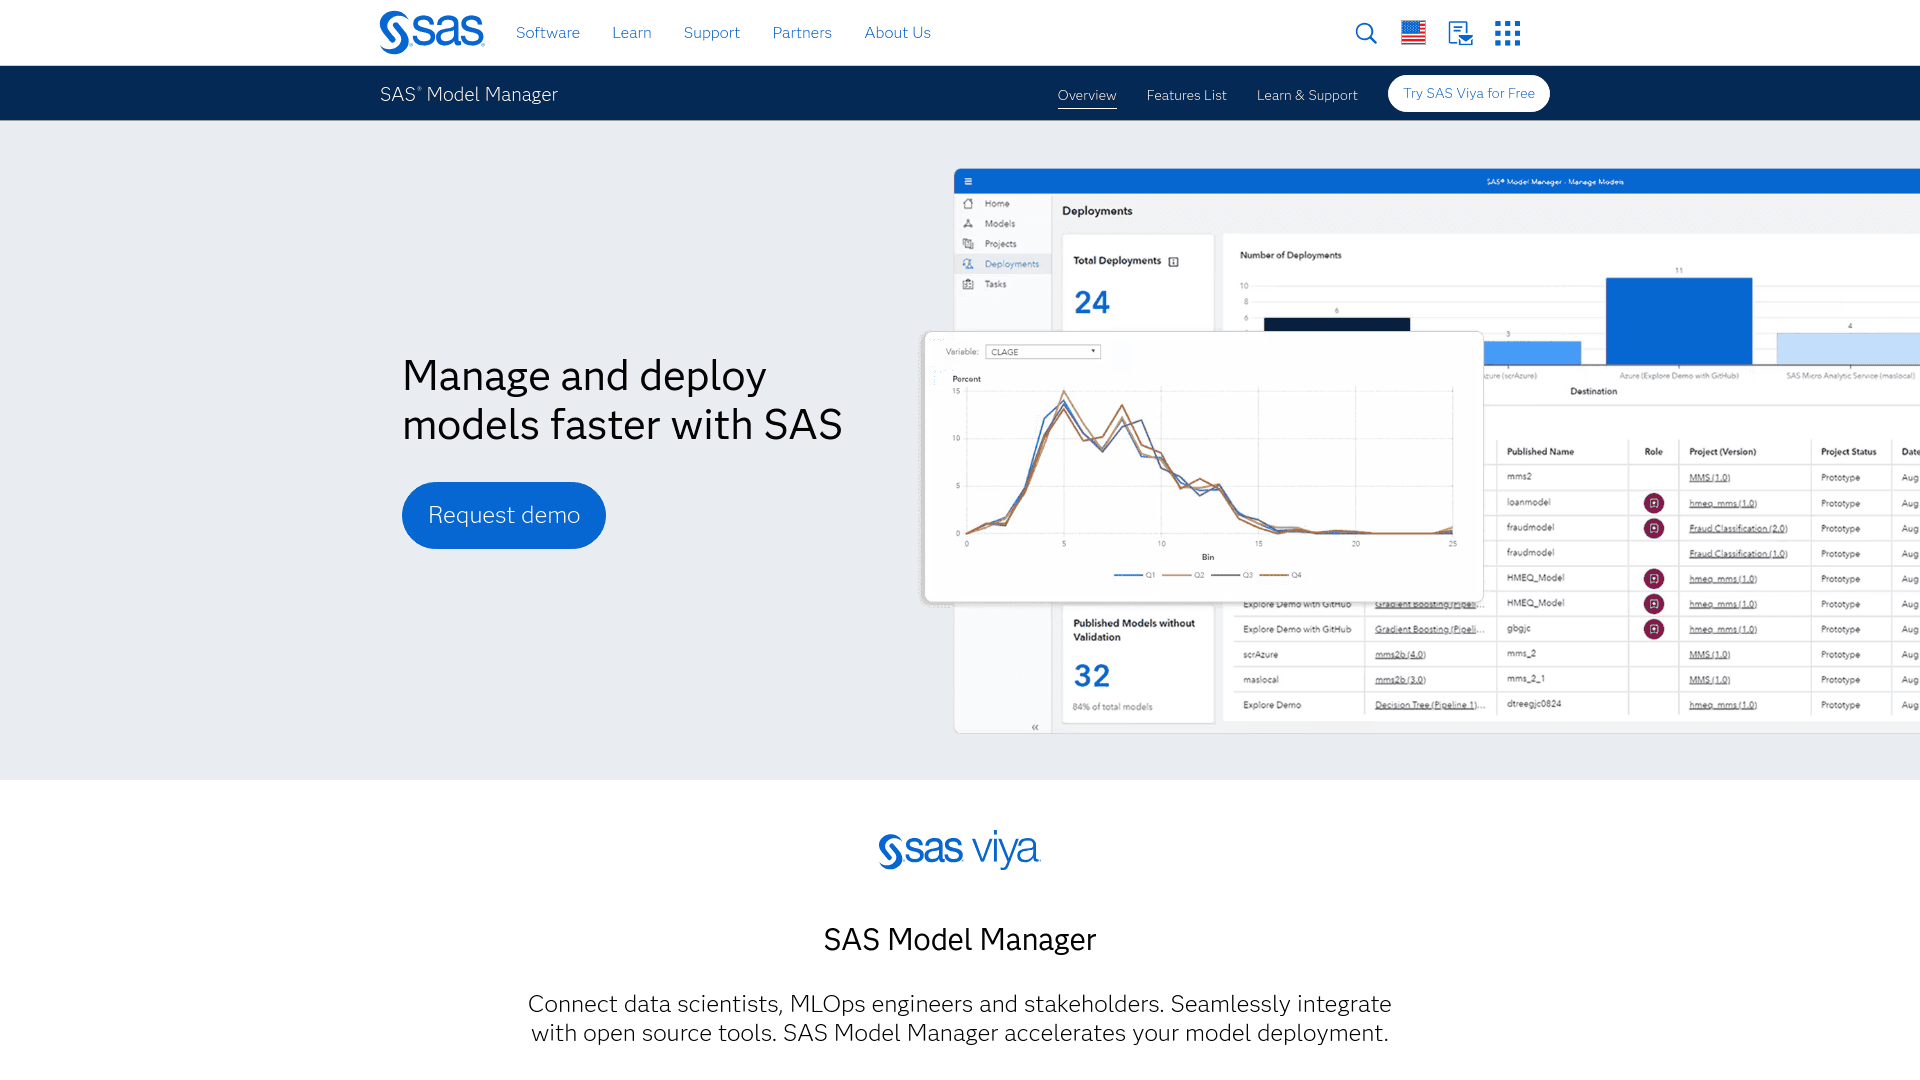
Task: Select the Models icon in the sidebar
Action: (968, 223)
